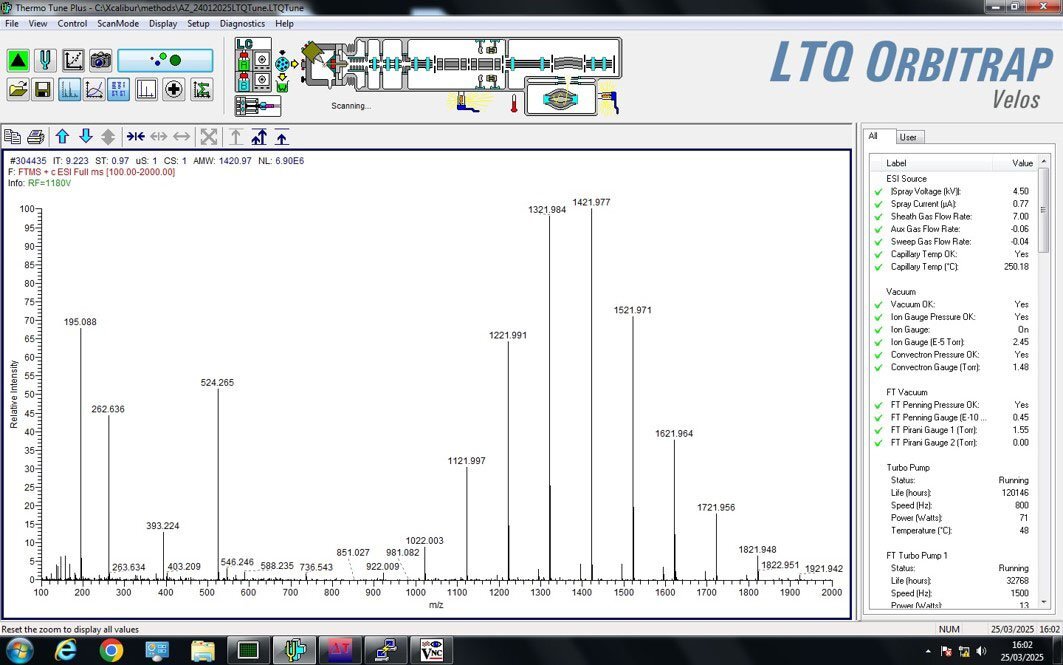The image size is (1063, 665).
Task: Open a tune file with the folder icon
Action: (x=18, y=89)
